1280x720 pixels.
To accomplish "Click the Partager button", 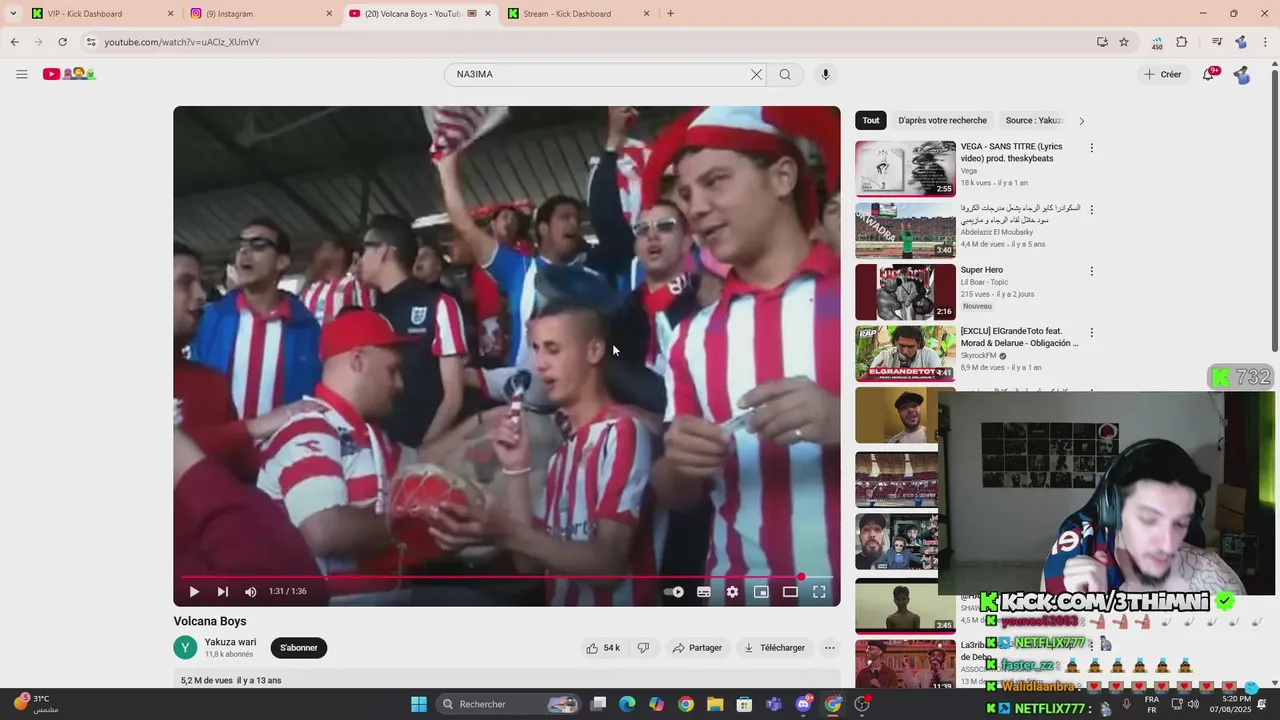I will (697, 648).
